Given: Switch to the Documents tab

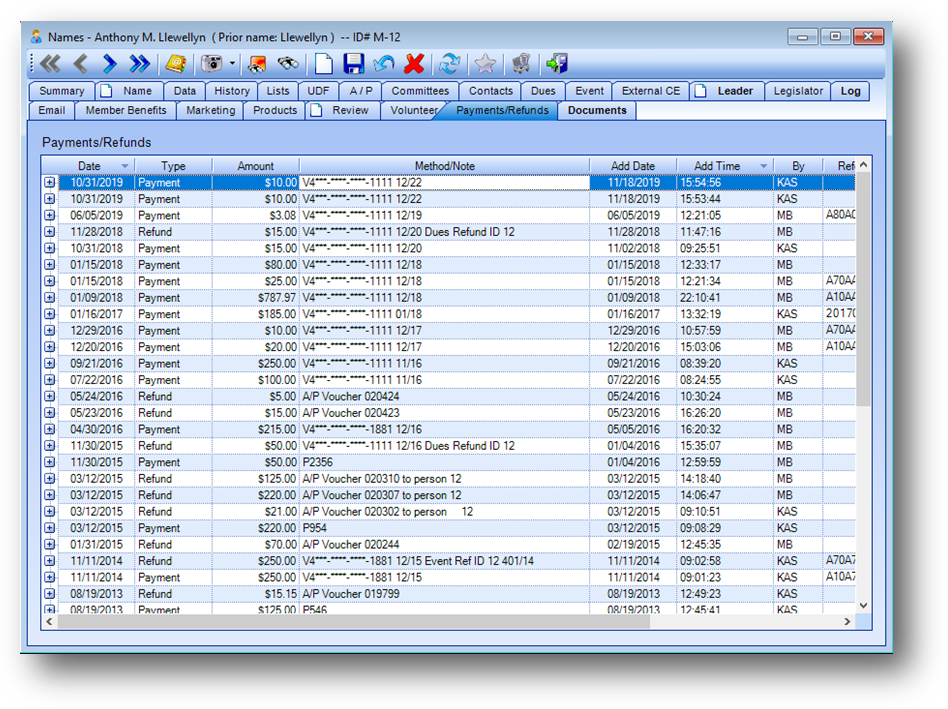Looking at the screenshot, I should click(x=597, y=110).
